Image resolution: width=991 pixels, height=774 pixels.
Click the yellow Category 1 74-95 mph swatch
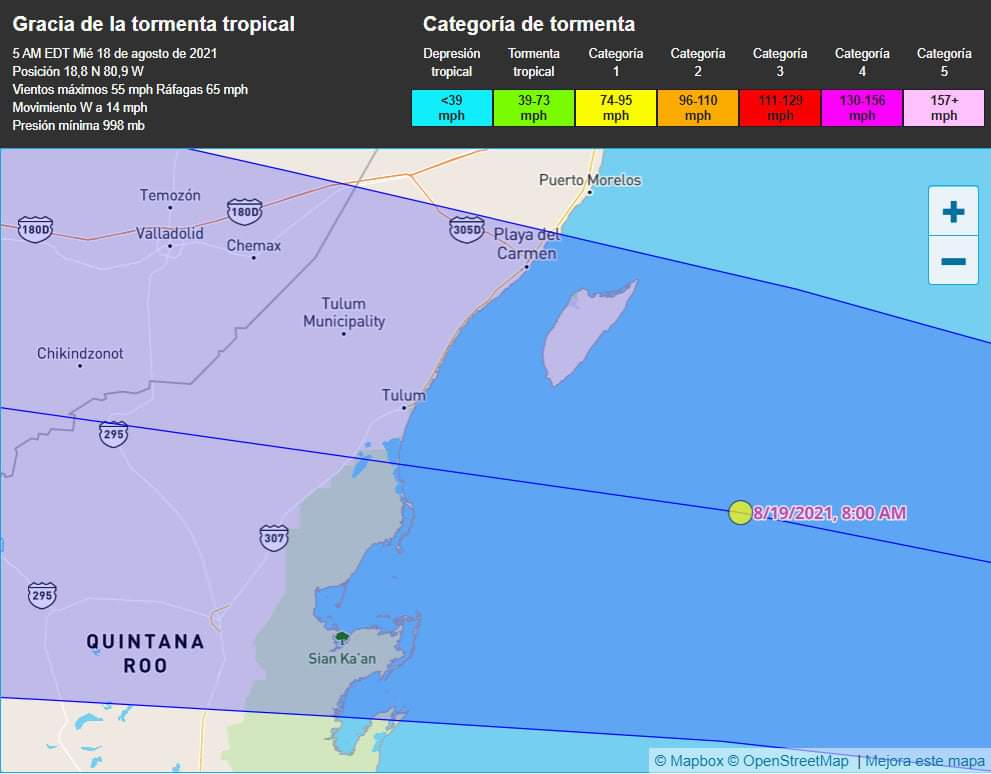coord(616,108)
